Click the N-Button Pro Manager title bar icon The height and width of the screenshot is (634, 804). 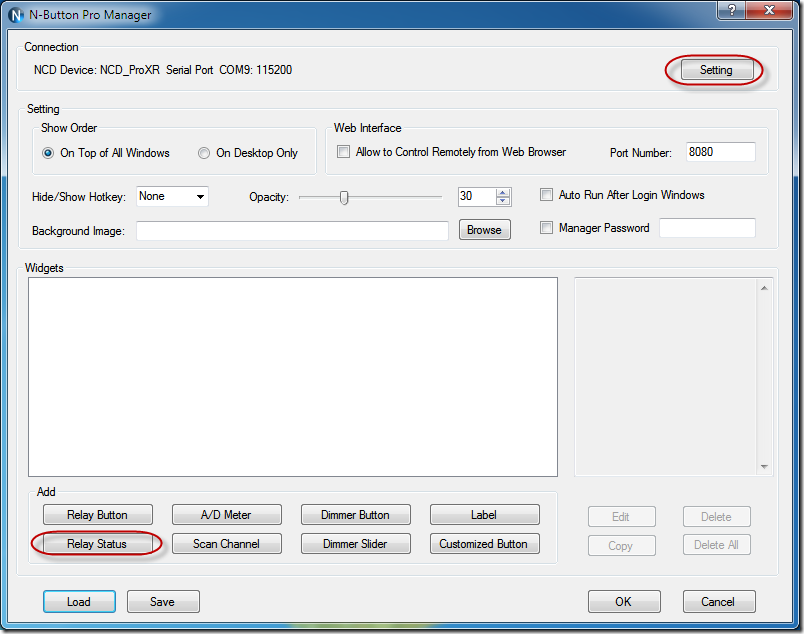(x=16, y=15)
